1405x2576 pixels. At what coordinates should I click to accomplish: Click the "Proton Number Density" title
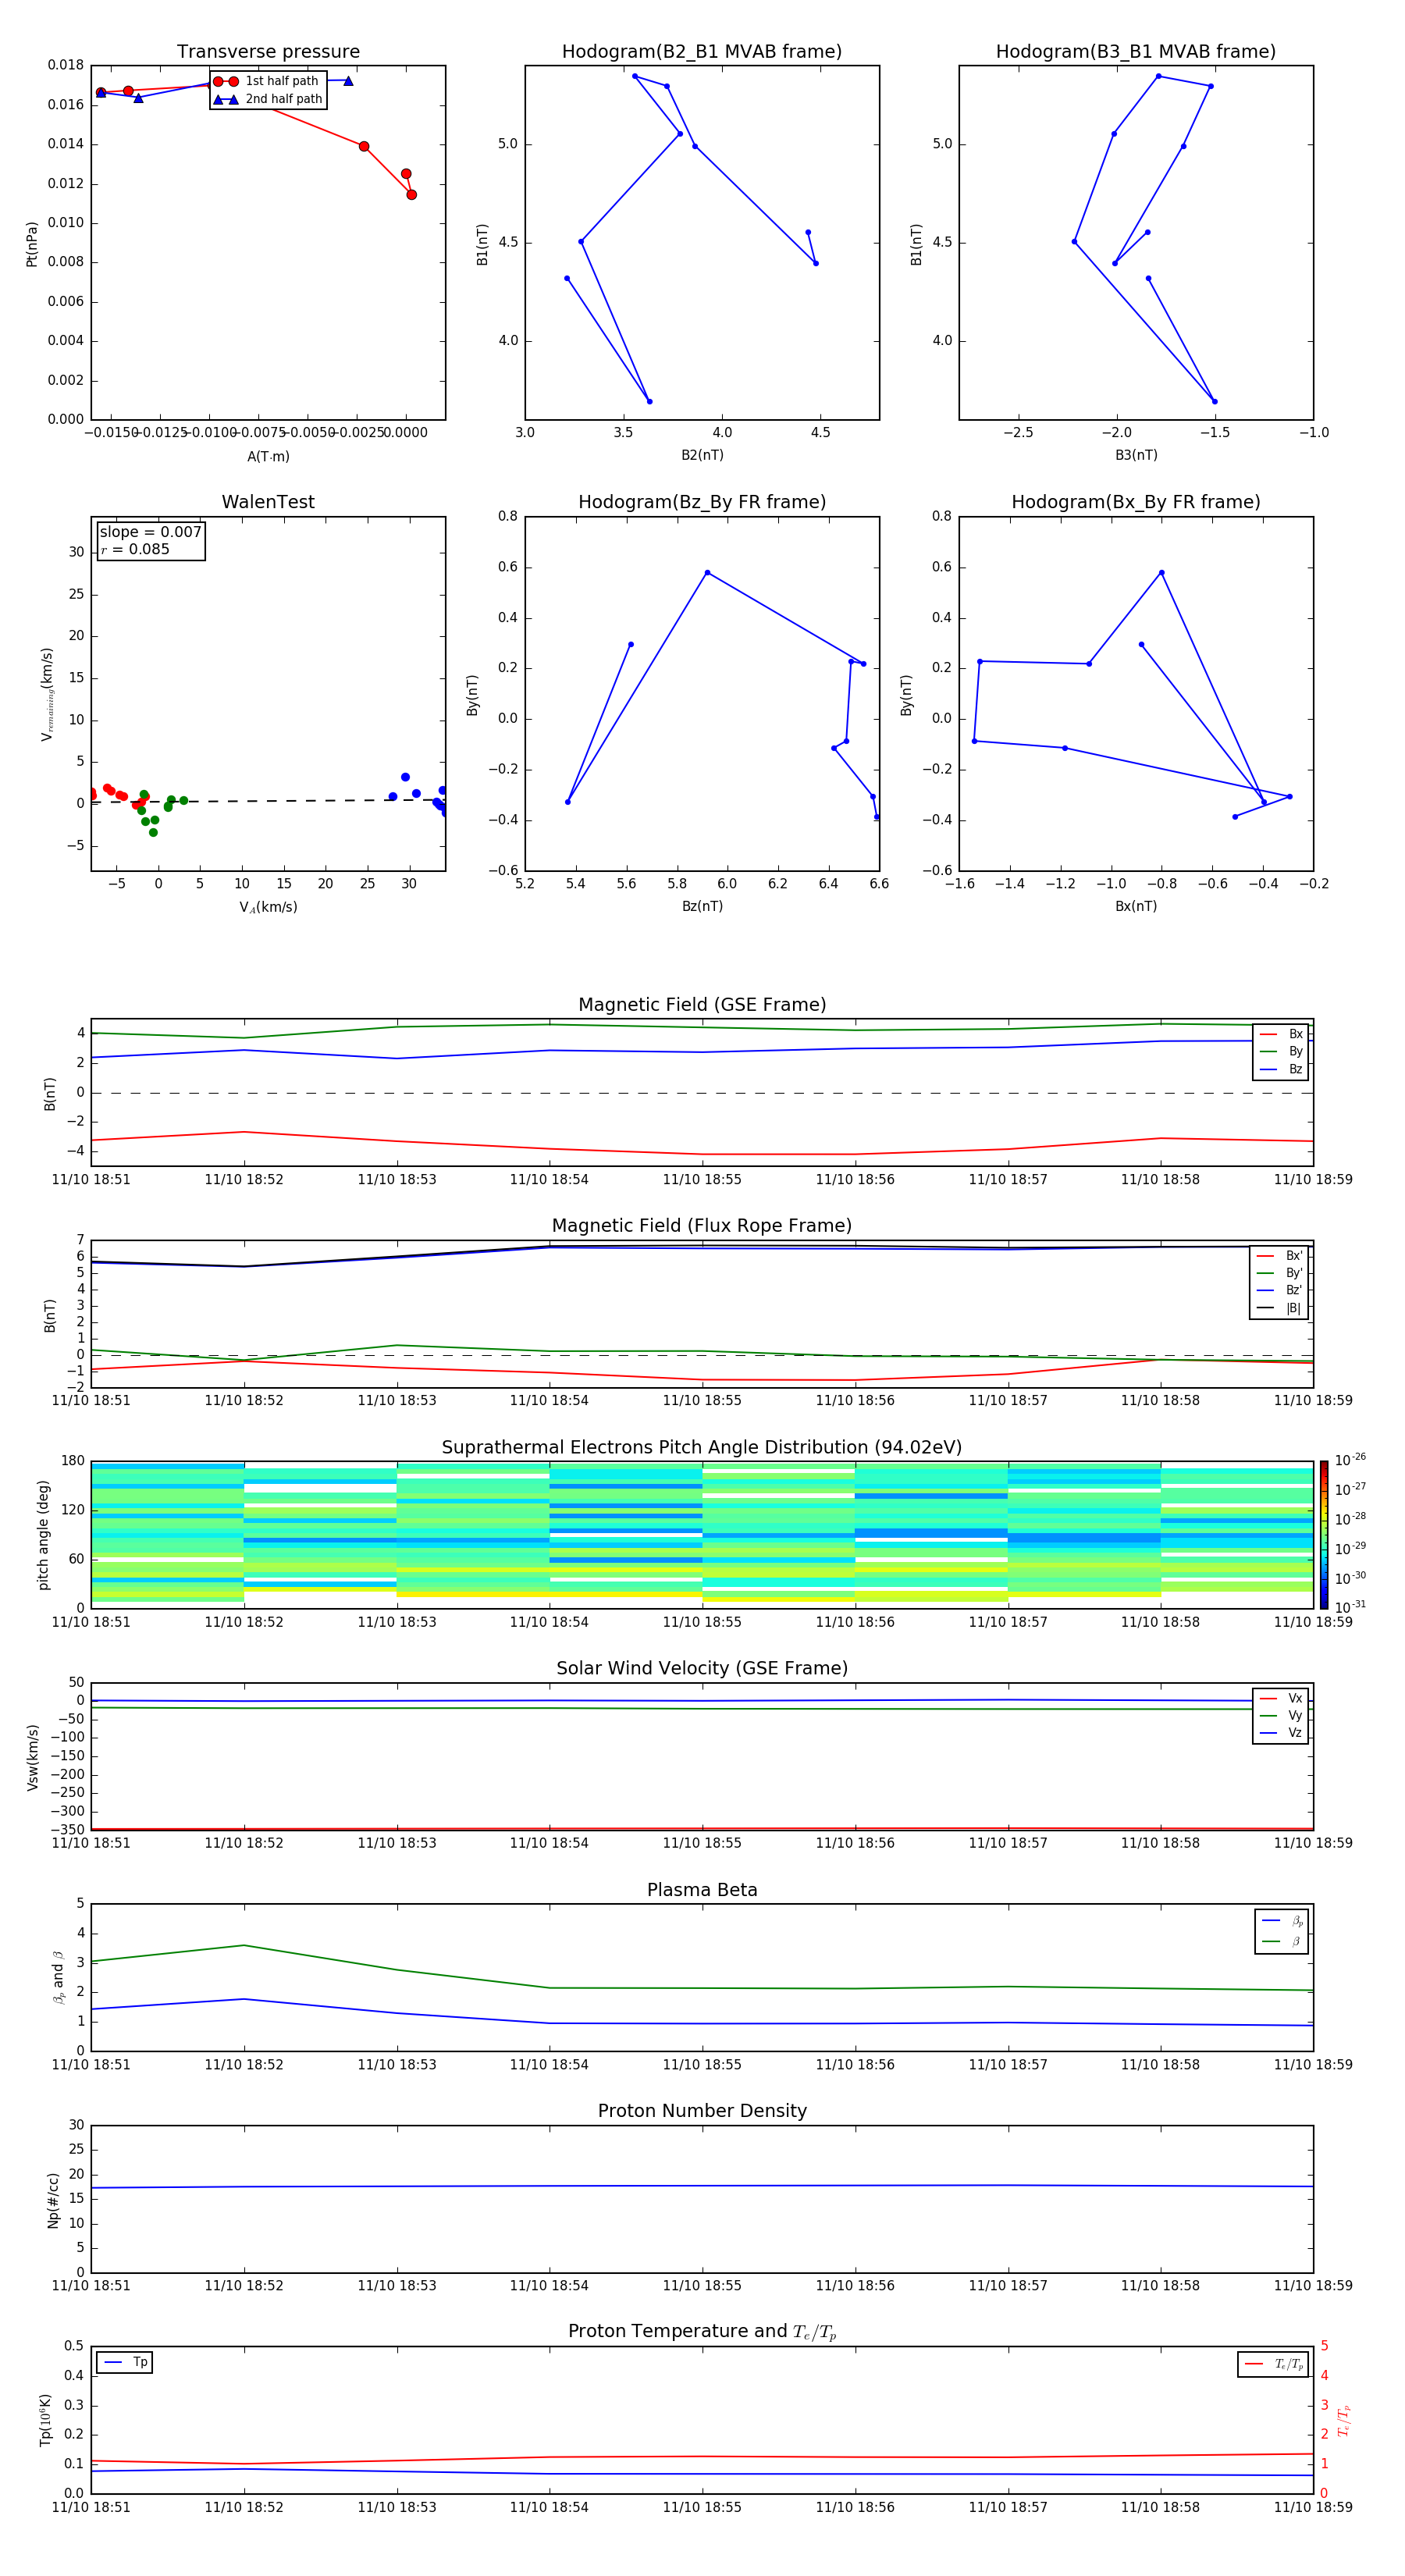702,2112
